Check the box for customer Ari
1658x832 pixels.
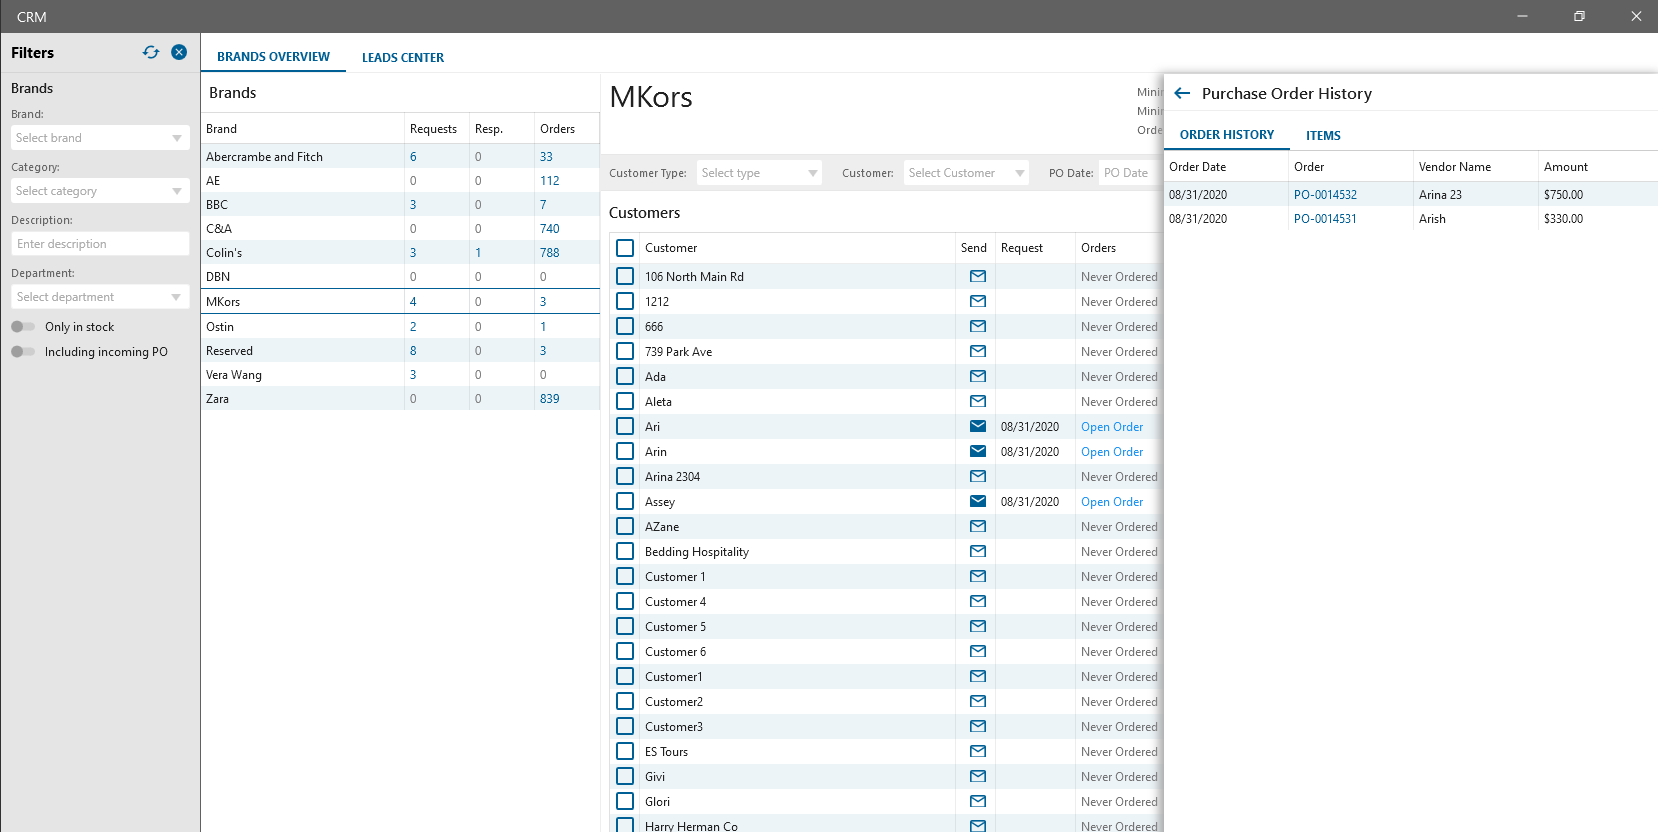(625, 426)
